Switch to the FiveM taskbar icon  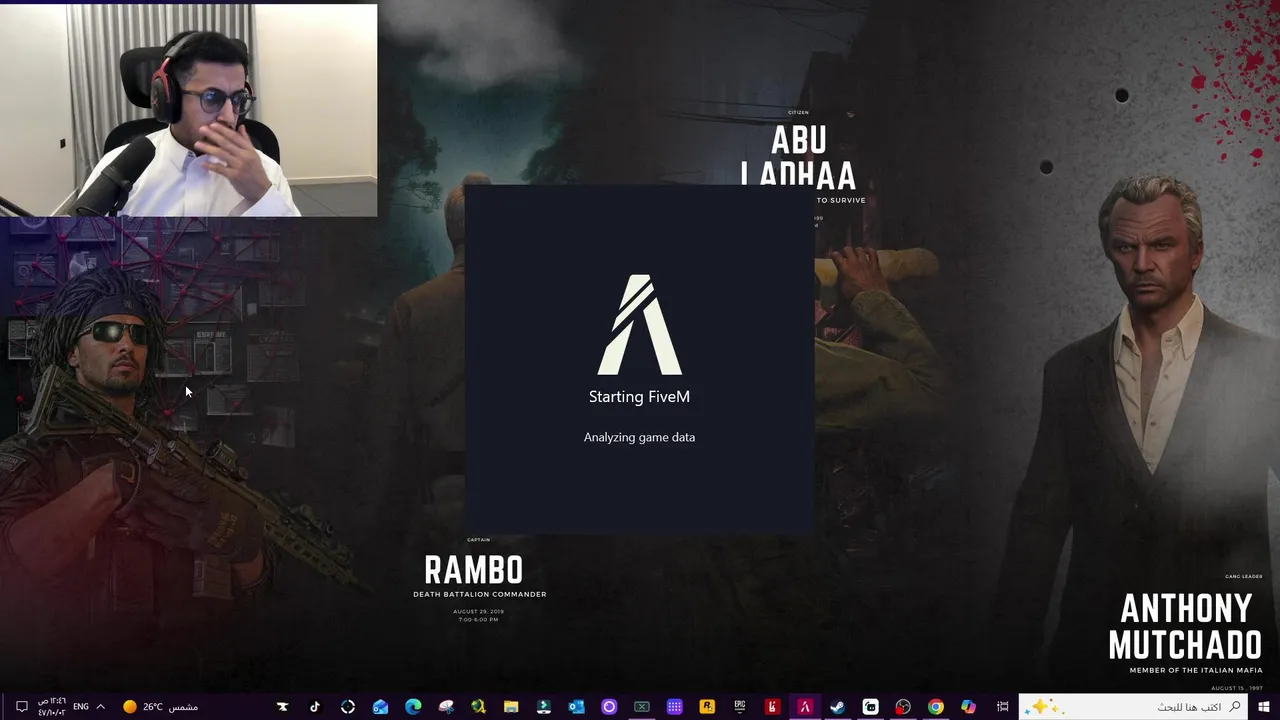tap(805, 706)
